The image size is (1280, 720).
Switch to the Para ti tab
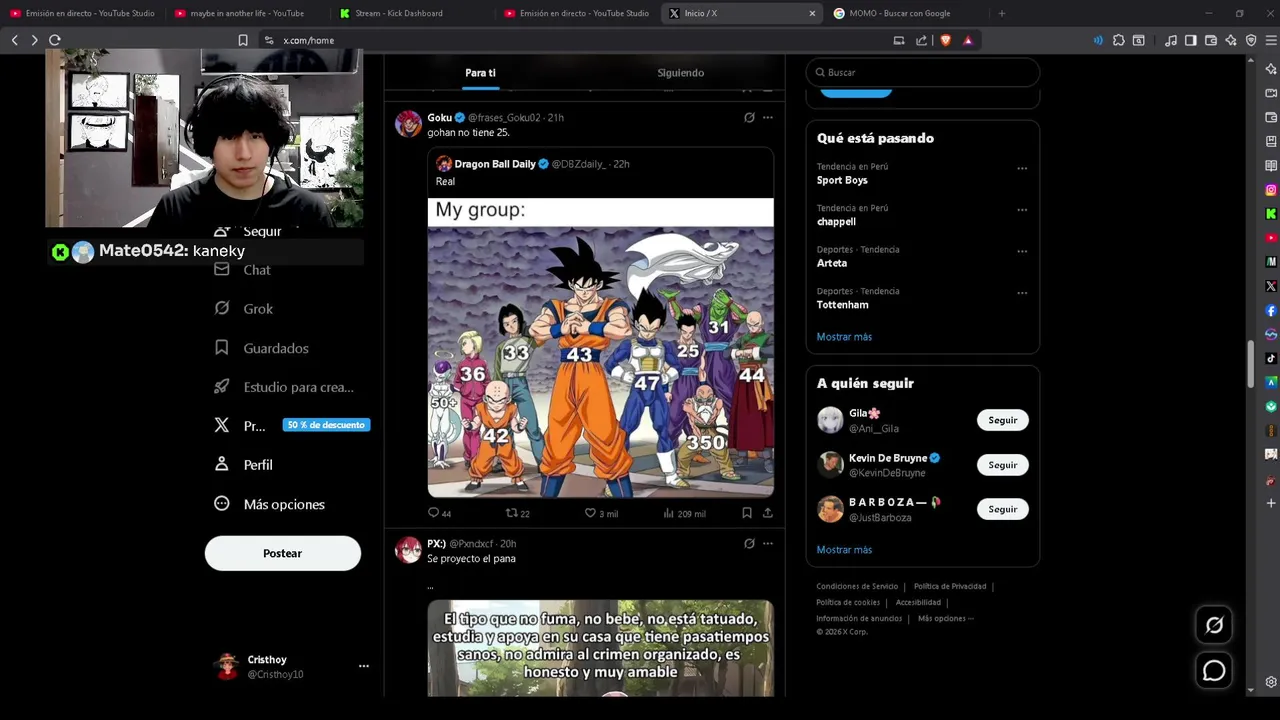pyautogui.click(x=480, y=73)
